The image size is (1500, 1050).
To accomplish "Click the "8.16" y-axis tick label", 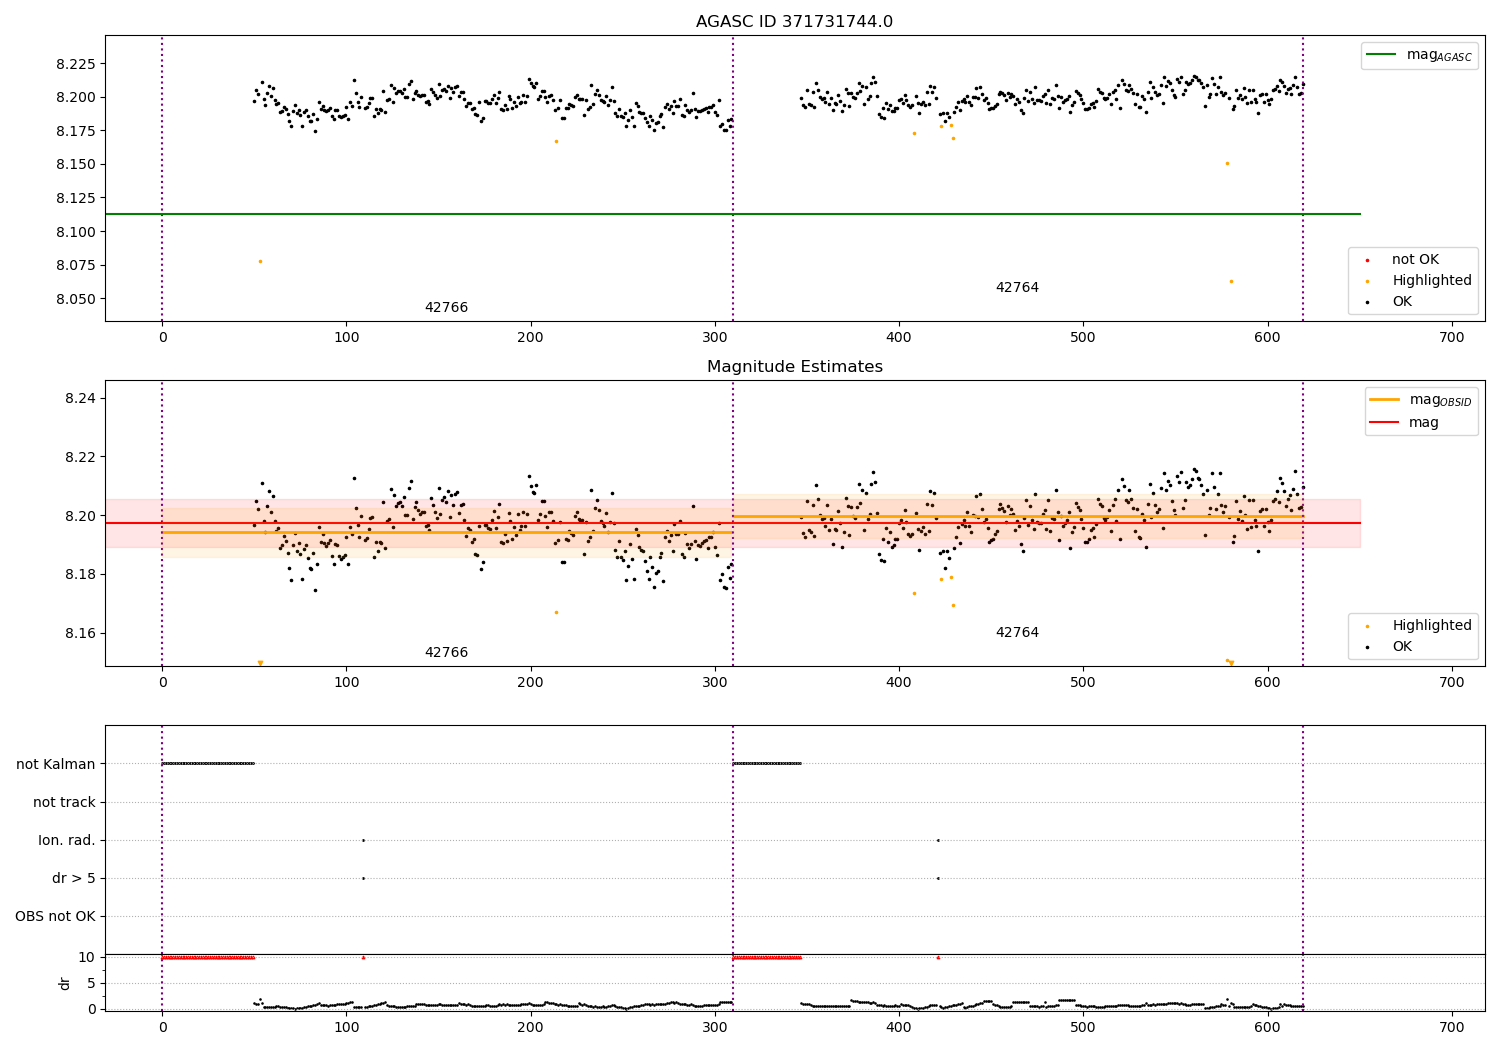I will [x=79, y=634].
